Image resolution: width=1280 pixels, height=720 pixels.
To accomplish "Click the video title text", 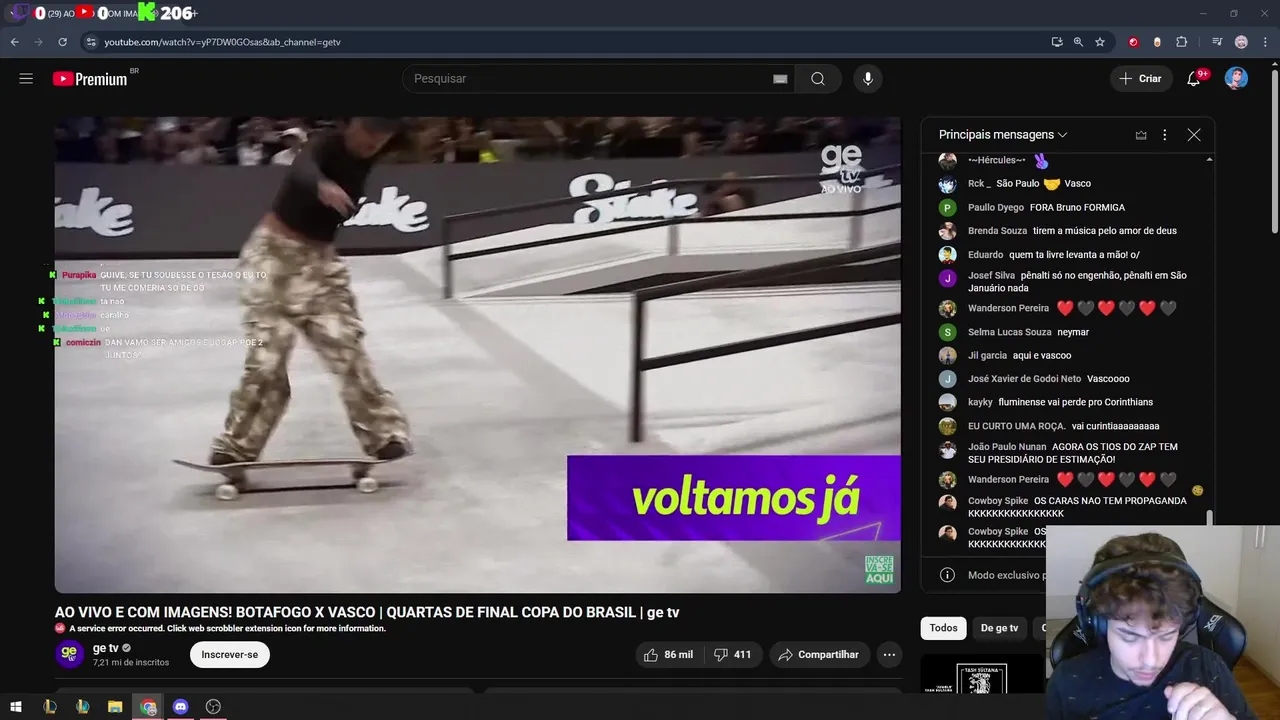I will coord(367,612).
